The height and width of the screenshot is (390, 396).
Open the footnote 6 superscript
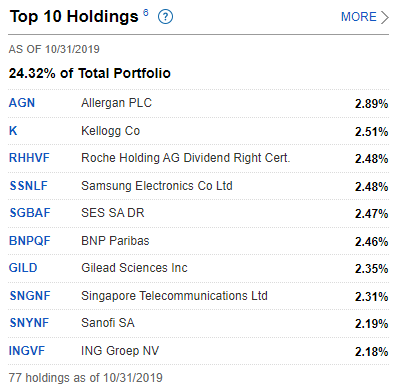(146, 12)
